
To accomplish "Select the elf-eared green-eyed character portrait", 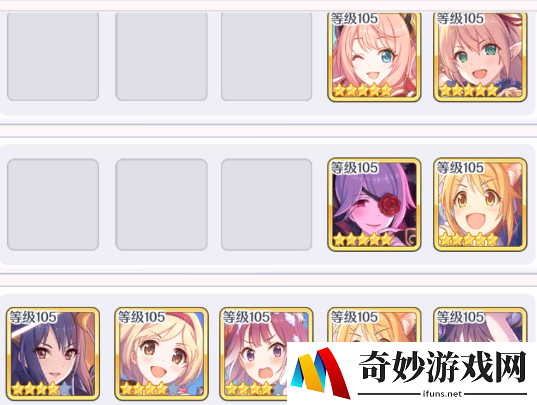I will click(x=480, y=57).
